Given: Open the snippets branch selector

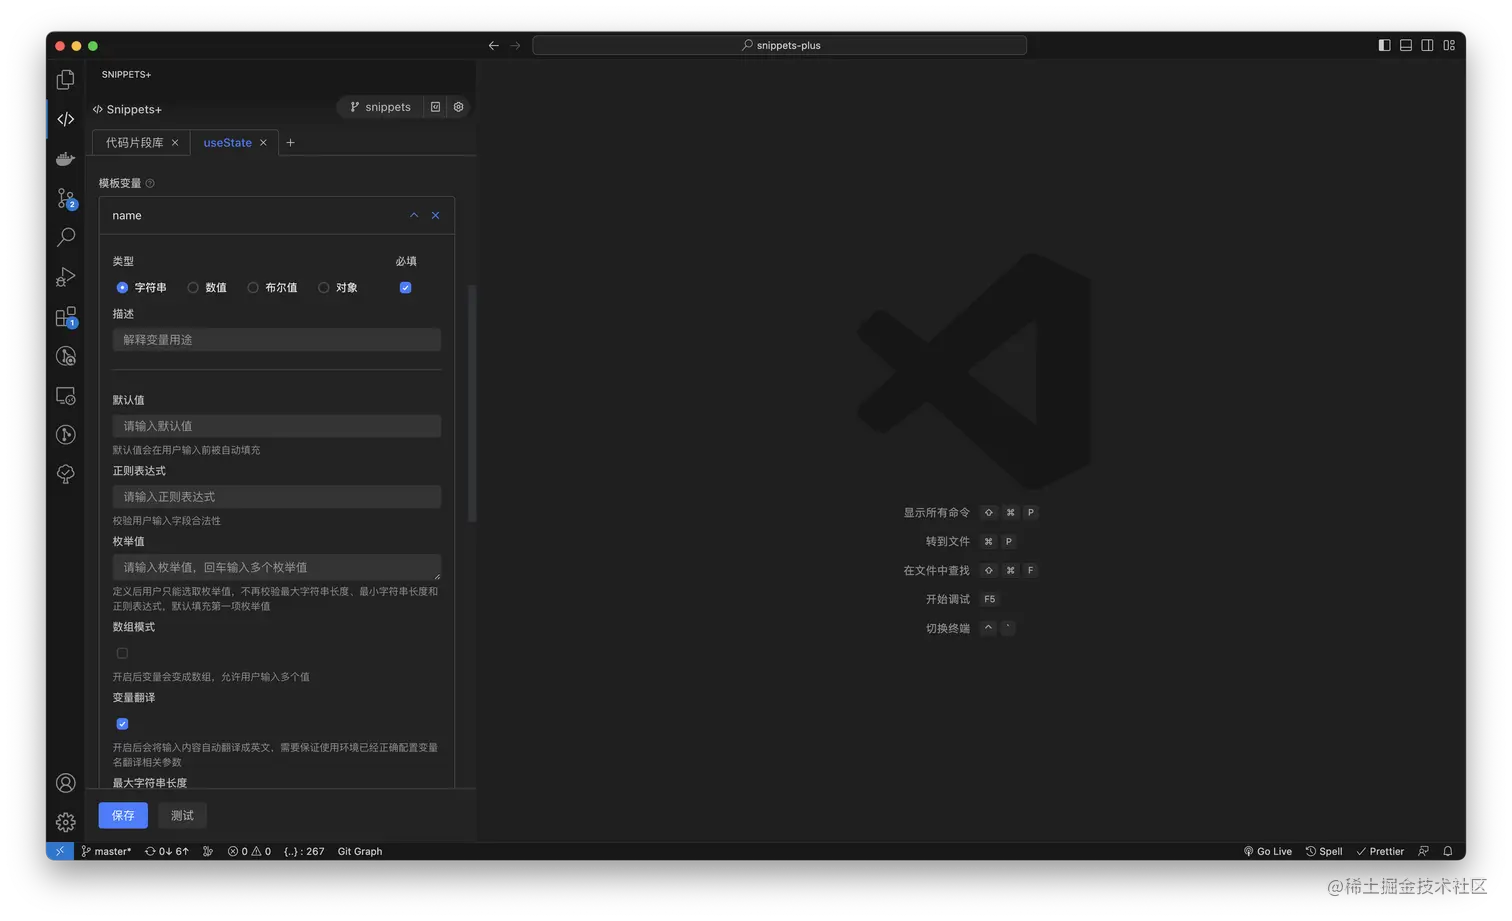Looking at the screenshot, I should click(380, 107).
